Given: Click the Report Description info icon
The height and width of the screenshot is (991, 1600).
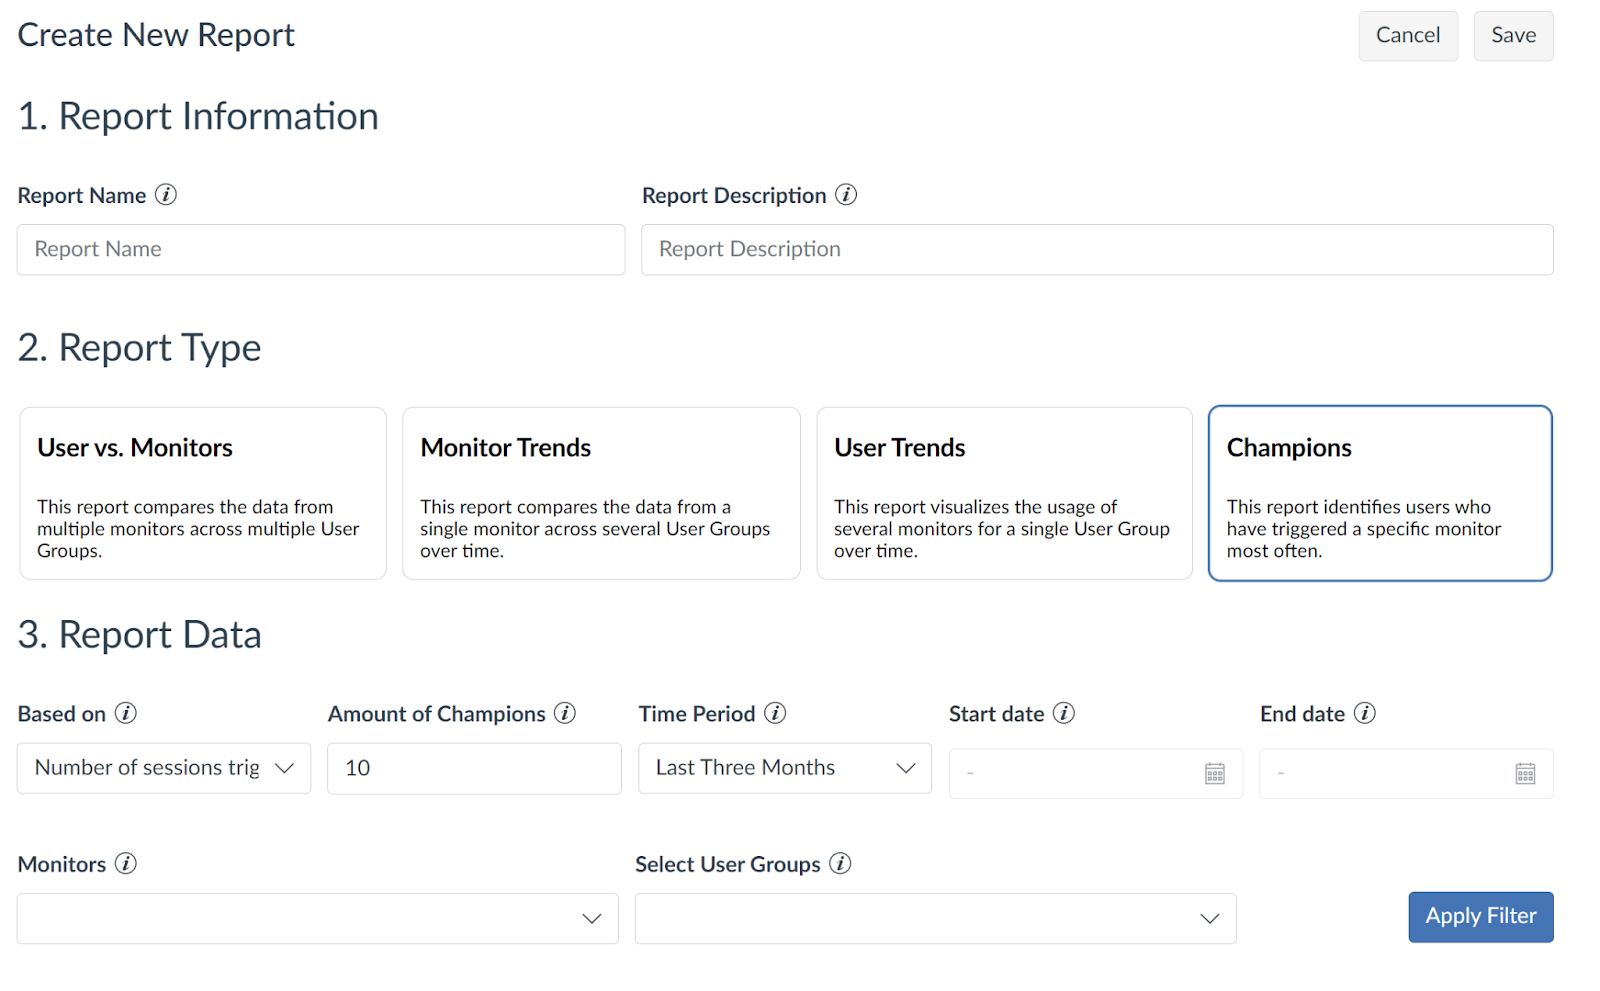Looking at the screenshot, I should [846, 195].
